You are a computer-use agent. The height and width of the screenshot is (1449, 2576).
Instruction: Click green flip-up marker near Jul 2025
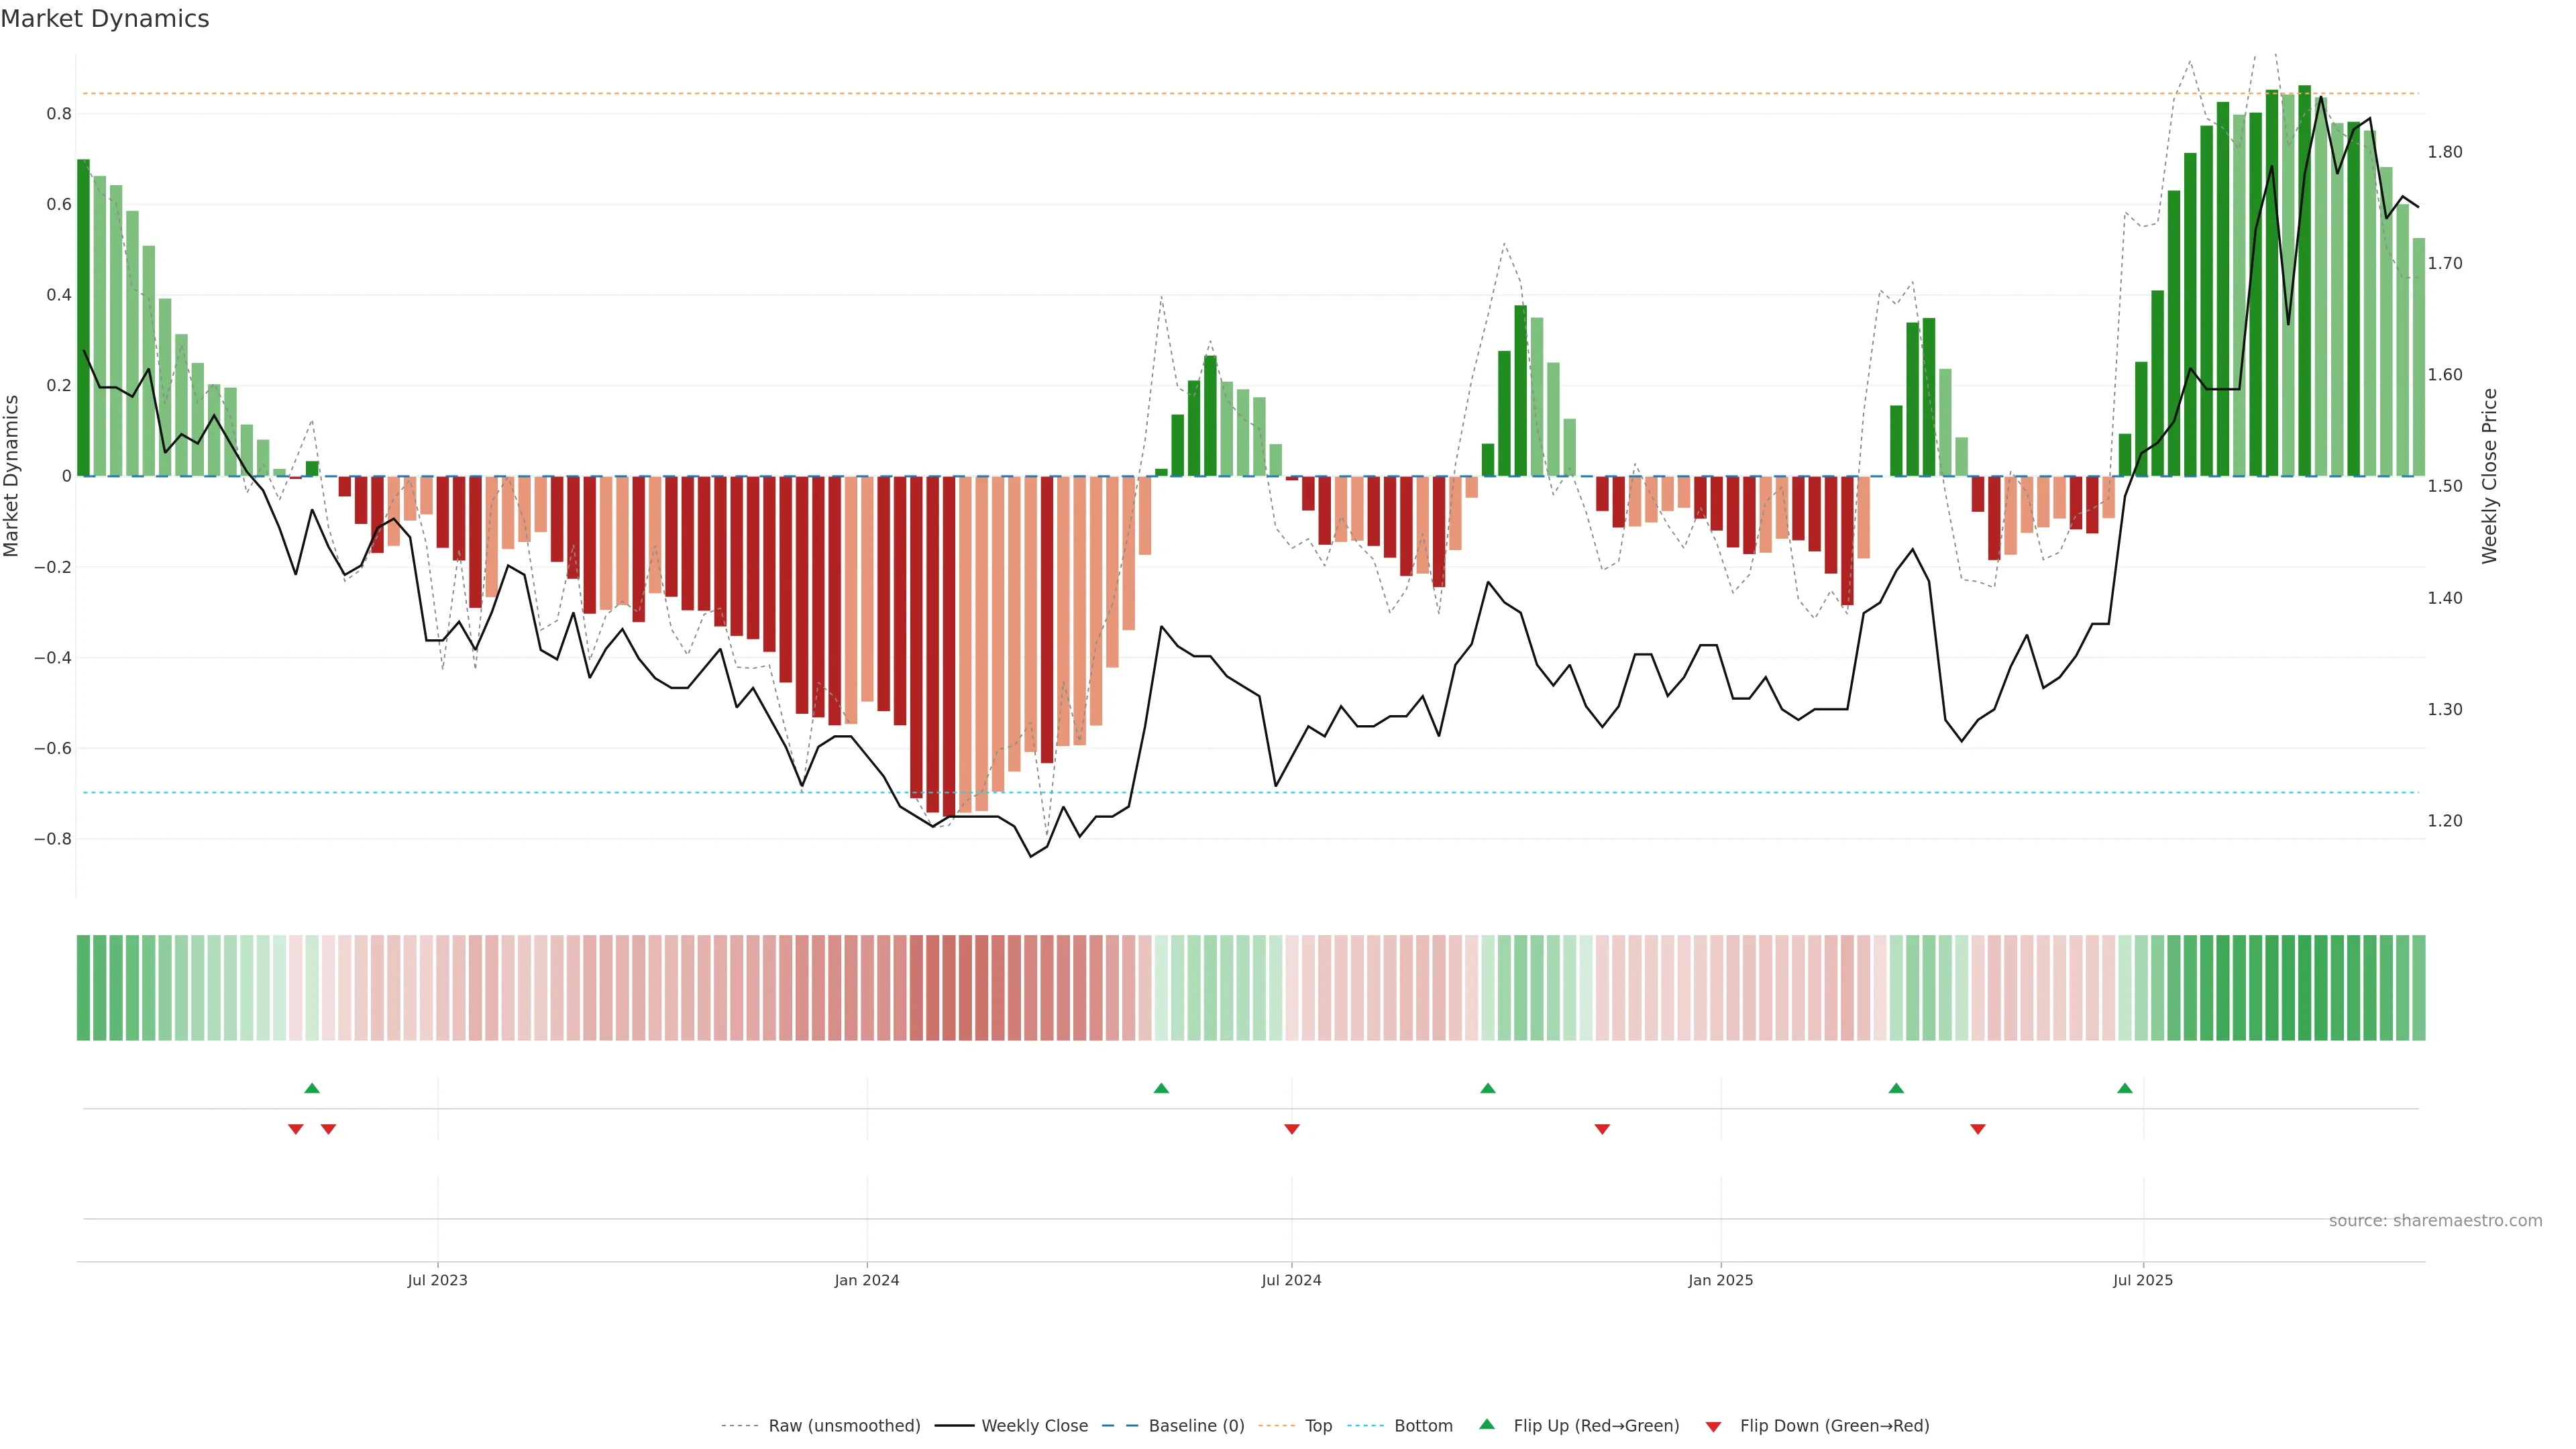tap(2125, 1088)
